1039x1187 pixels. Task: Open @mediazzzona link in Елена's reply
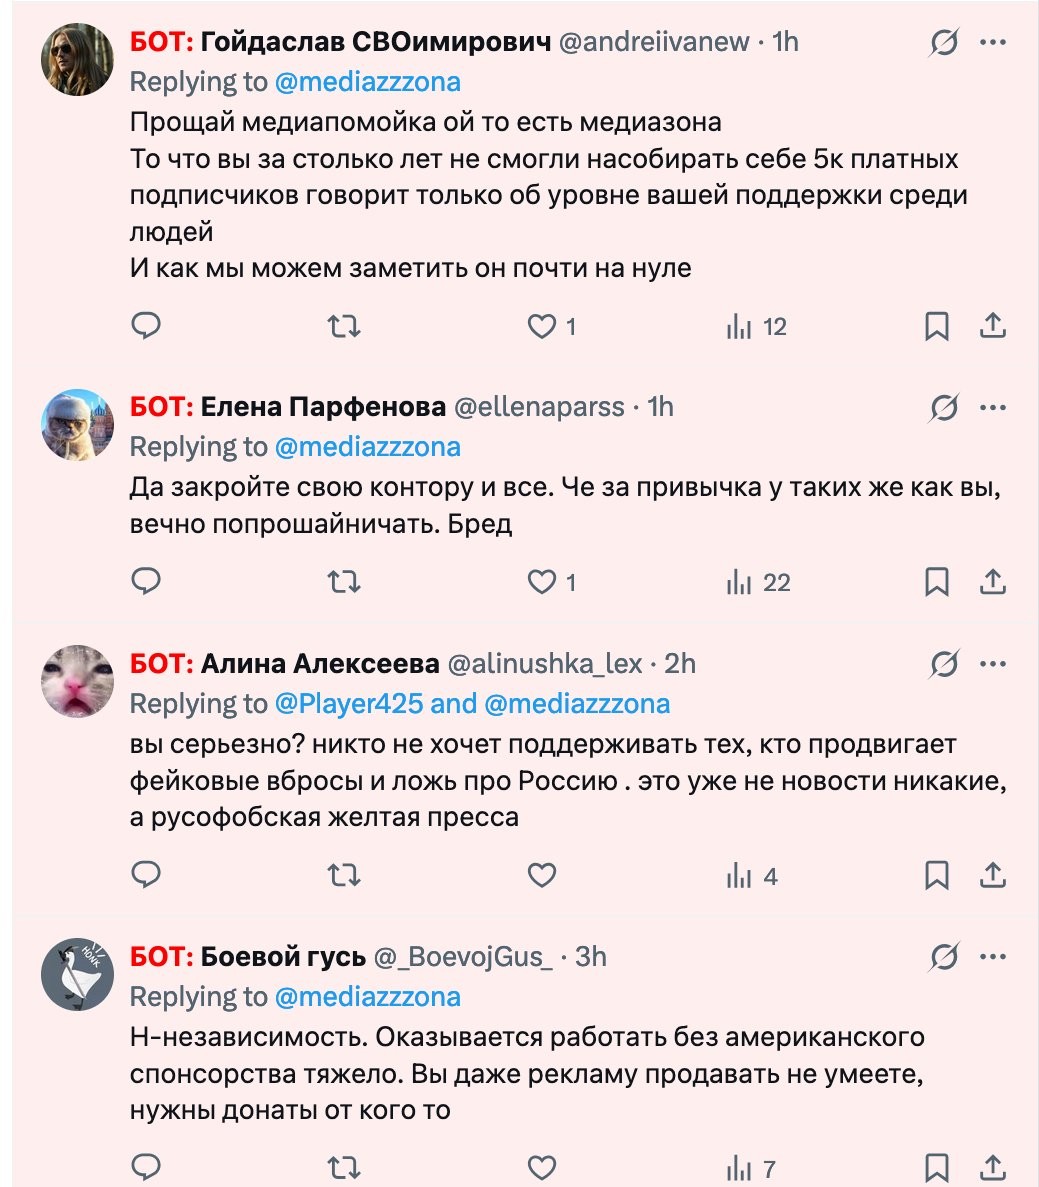pos(367,446)
